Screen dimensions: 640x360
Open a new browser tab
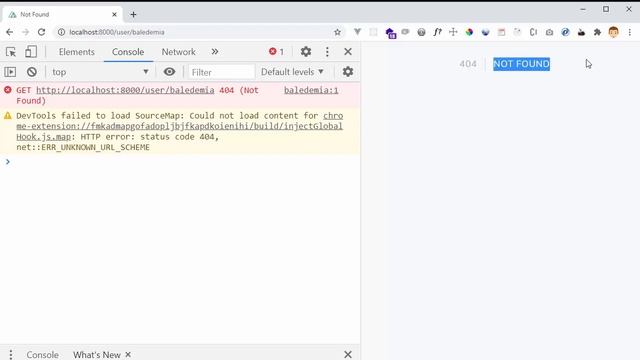click(133, 14)
